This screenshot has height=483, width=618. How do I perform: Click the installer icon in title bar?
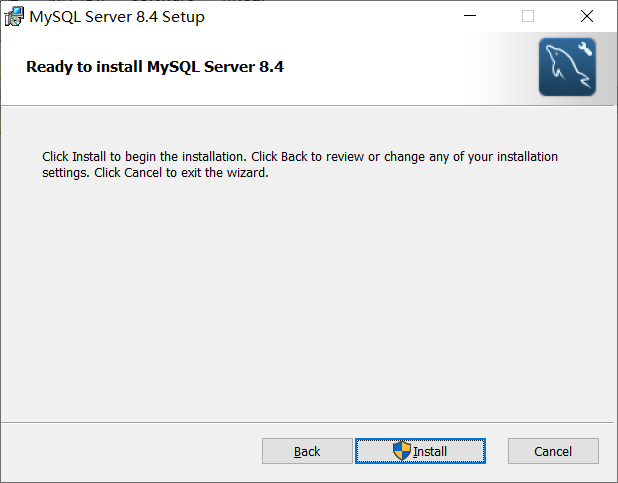[x=14, y=16]
